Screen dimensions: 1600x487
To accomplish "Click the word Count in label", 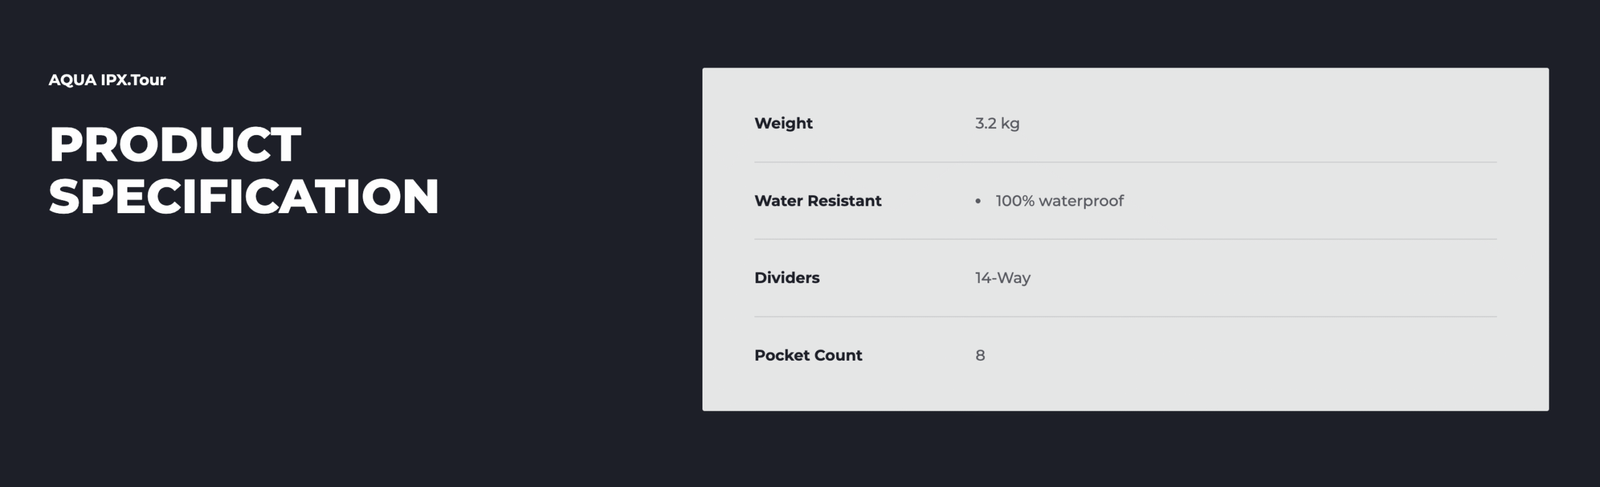I will [838, 355].
